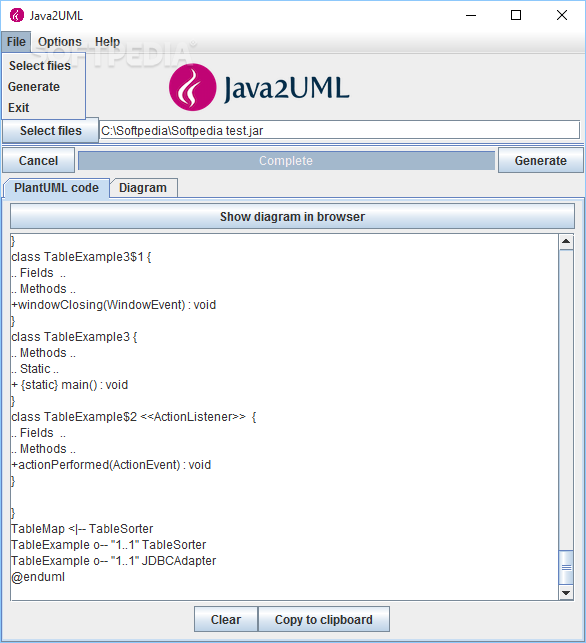The image size is (586, 643).
Task: Click the line 'class TableExample3 {'
Action: point(74,337)
